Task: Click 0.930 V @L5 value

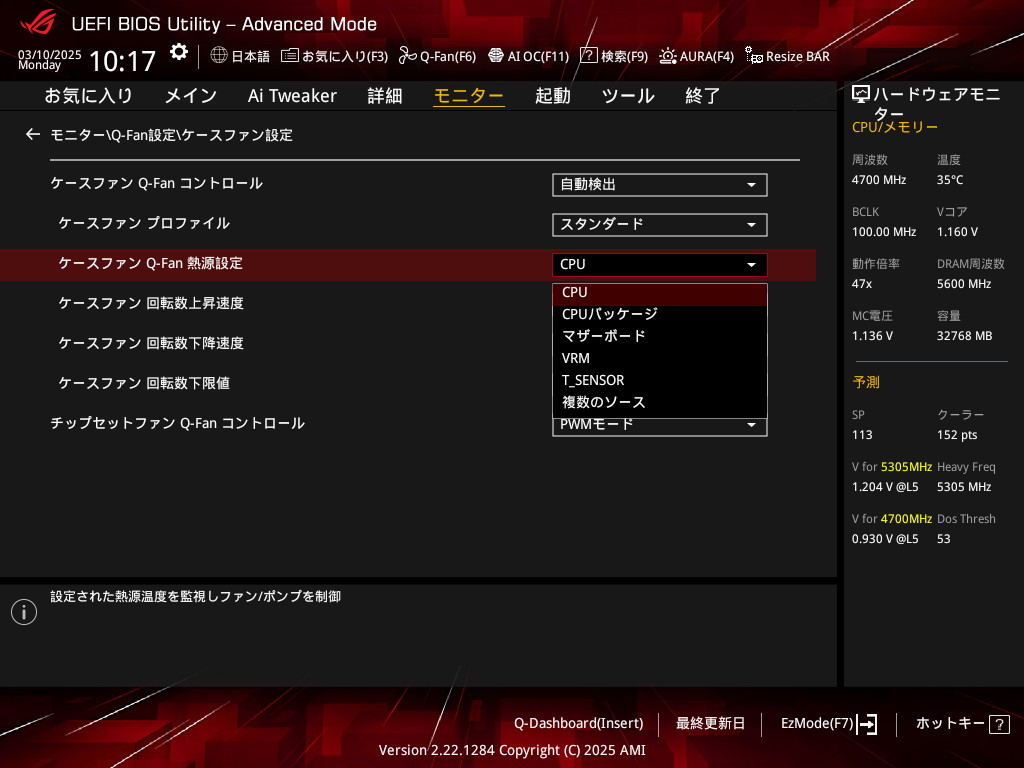Action: [885, 539]
